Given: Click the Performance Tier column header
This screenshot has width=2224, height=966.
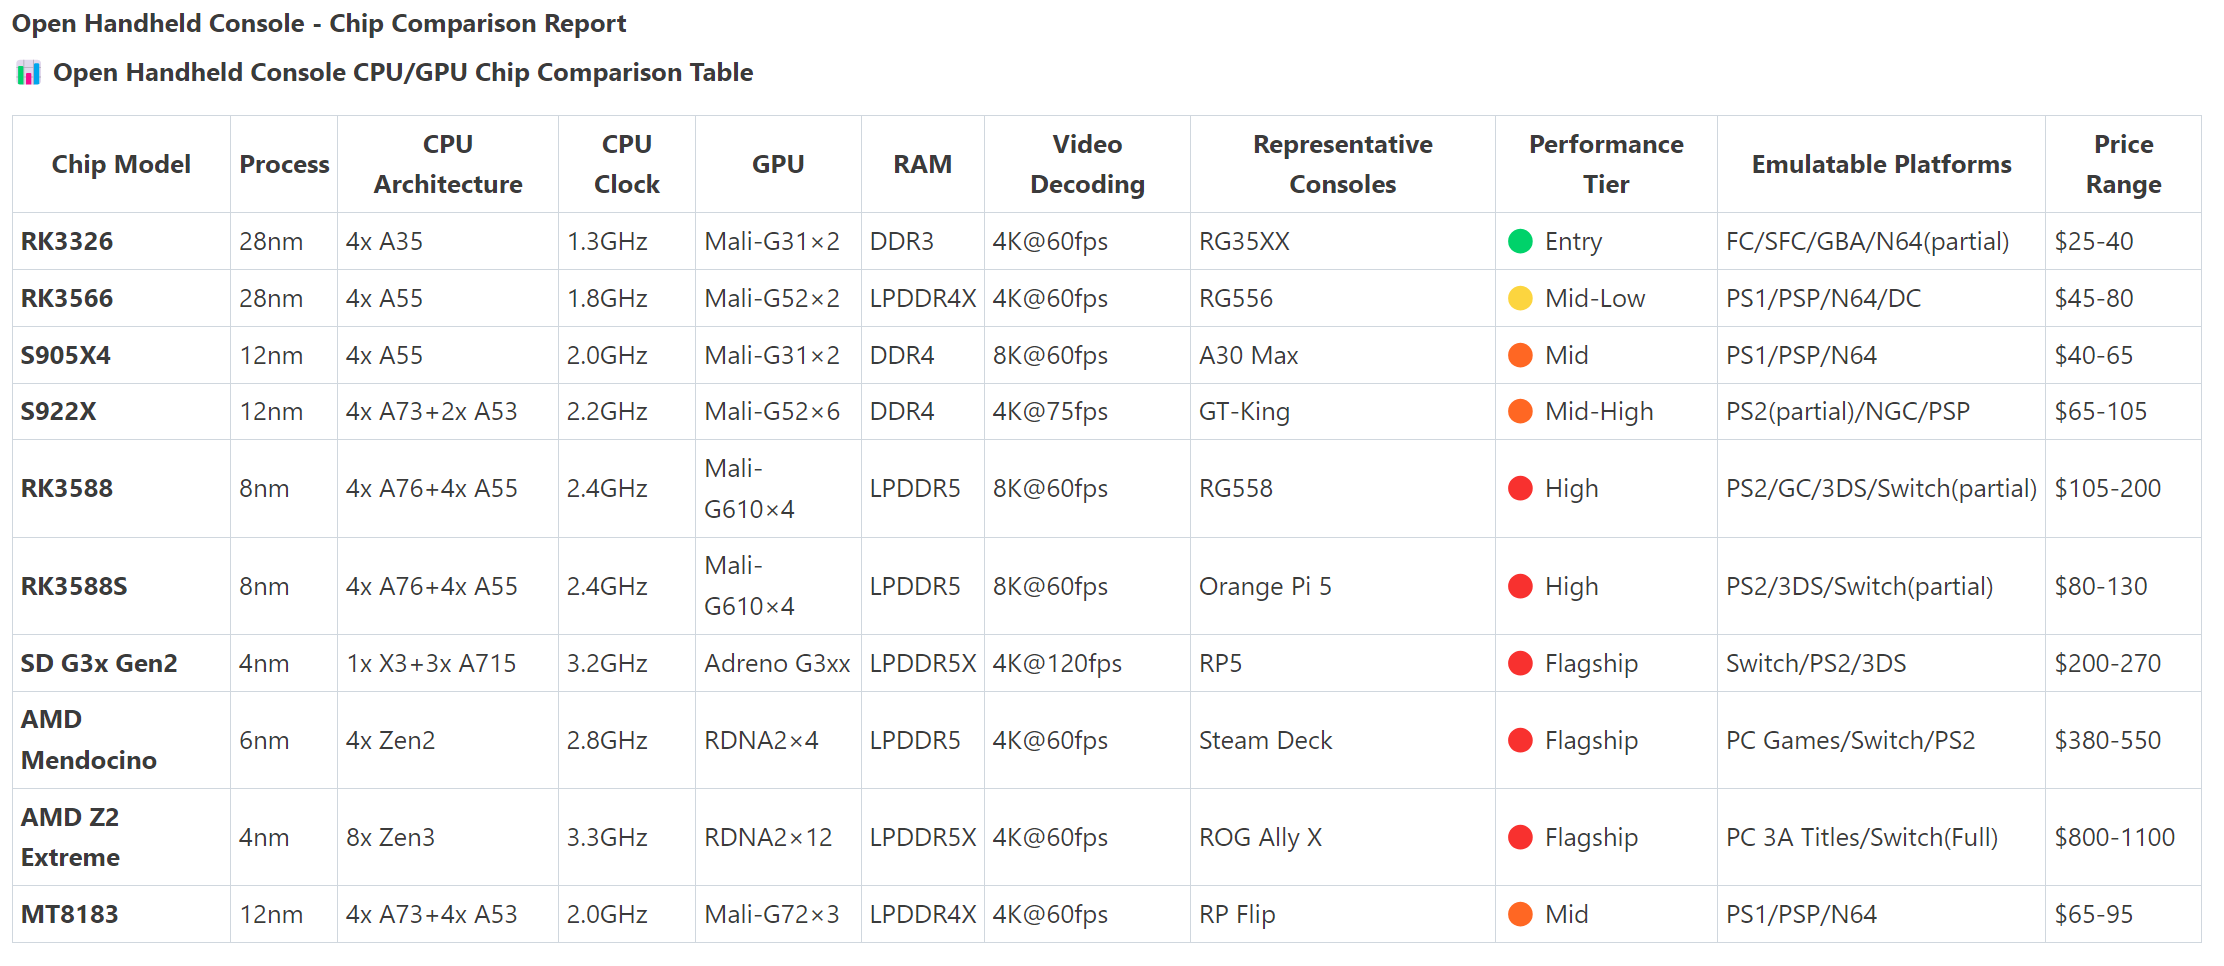Looking at the screenshot, I should 1605,164.
